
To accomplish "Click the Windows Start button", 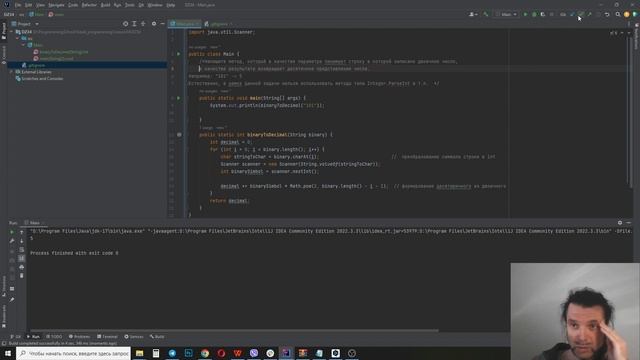I will 8,353.
